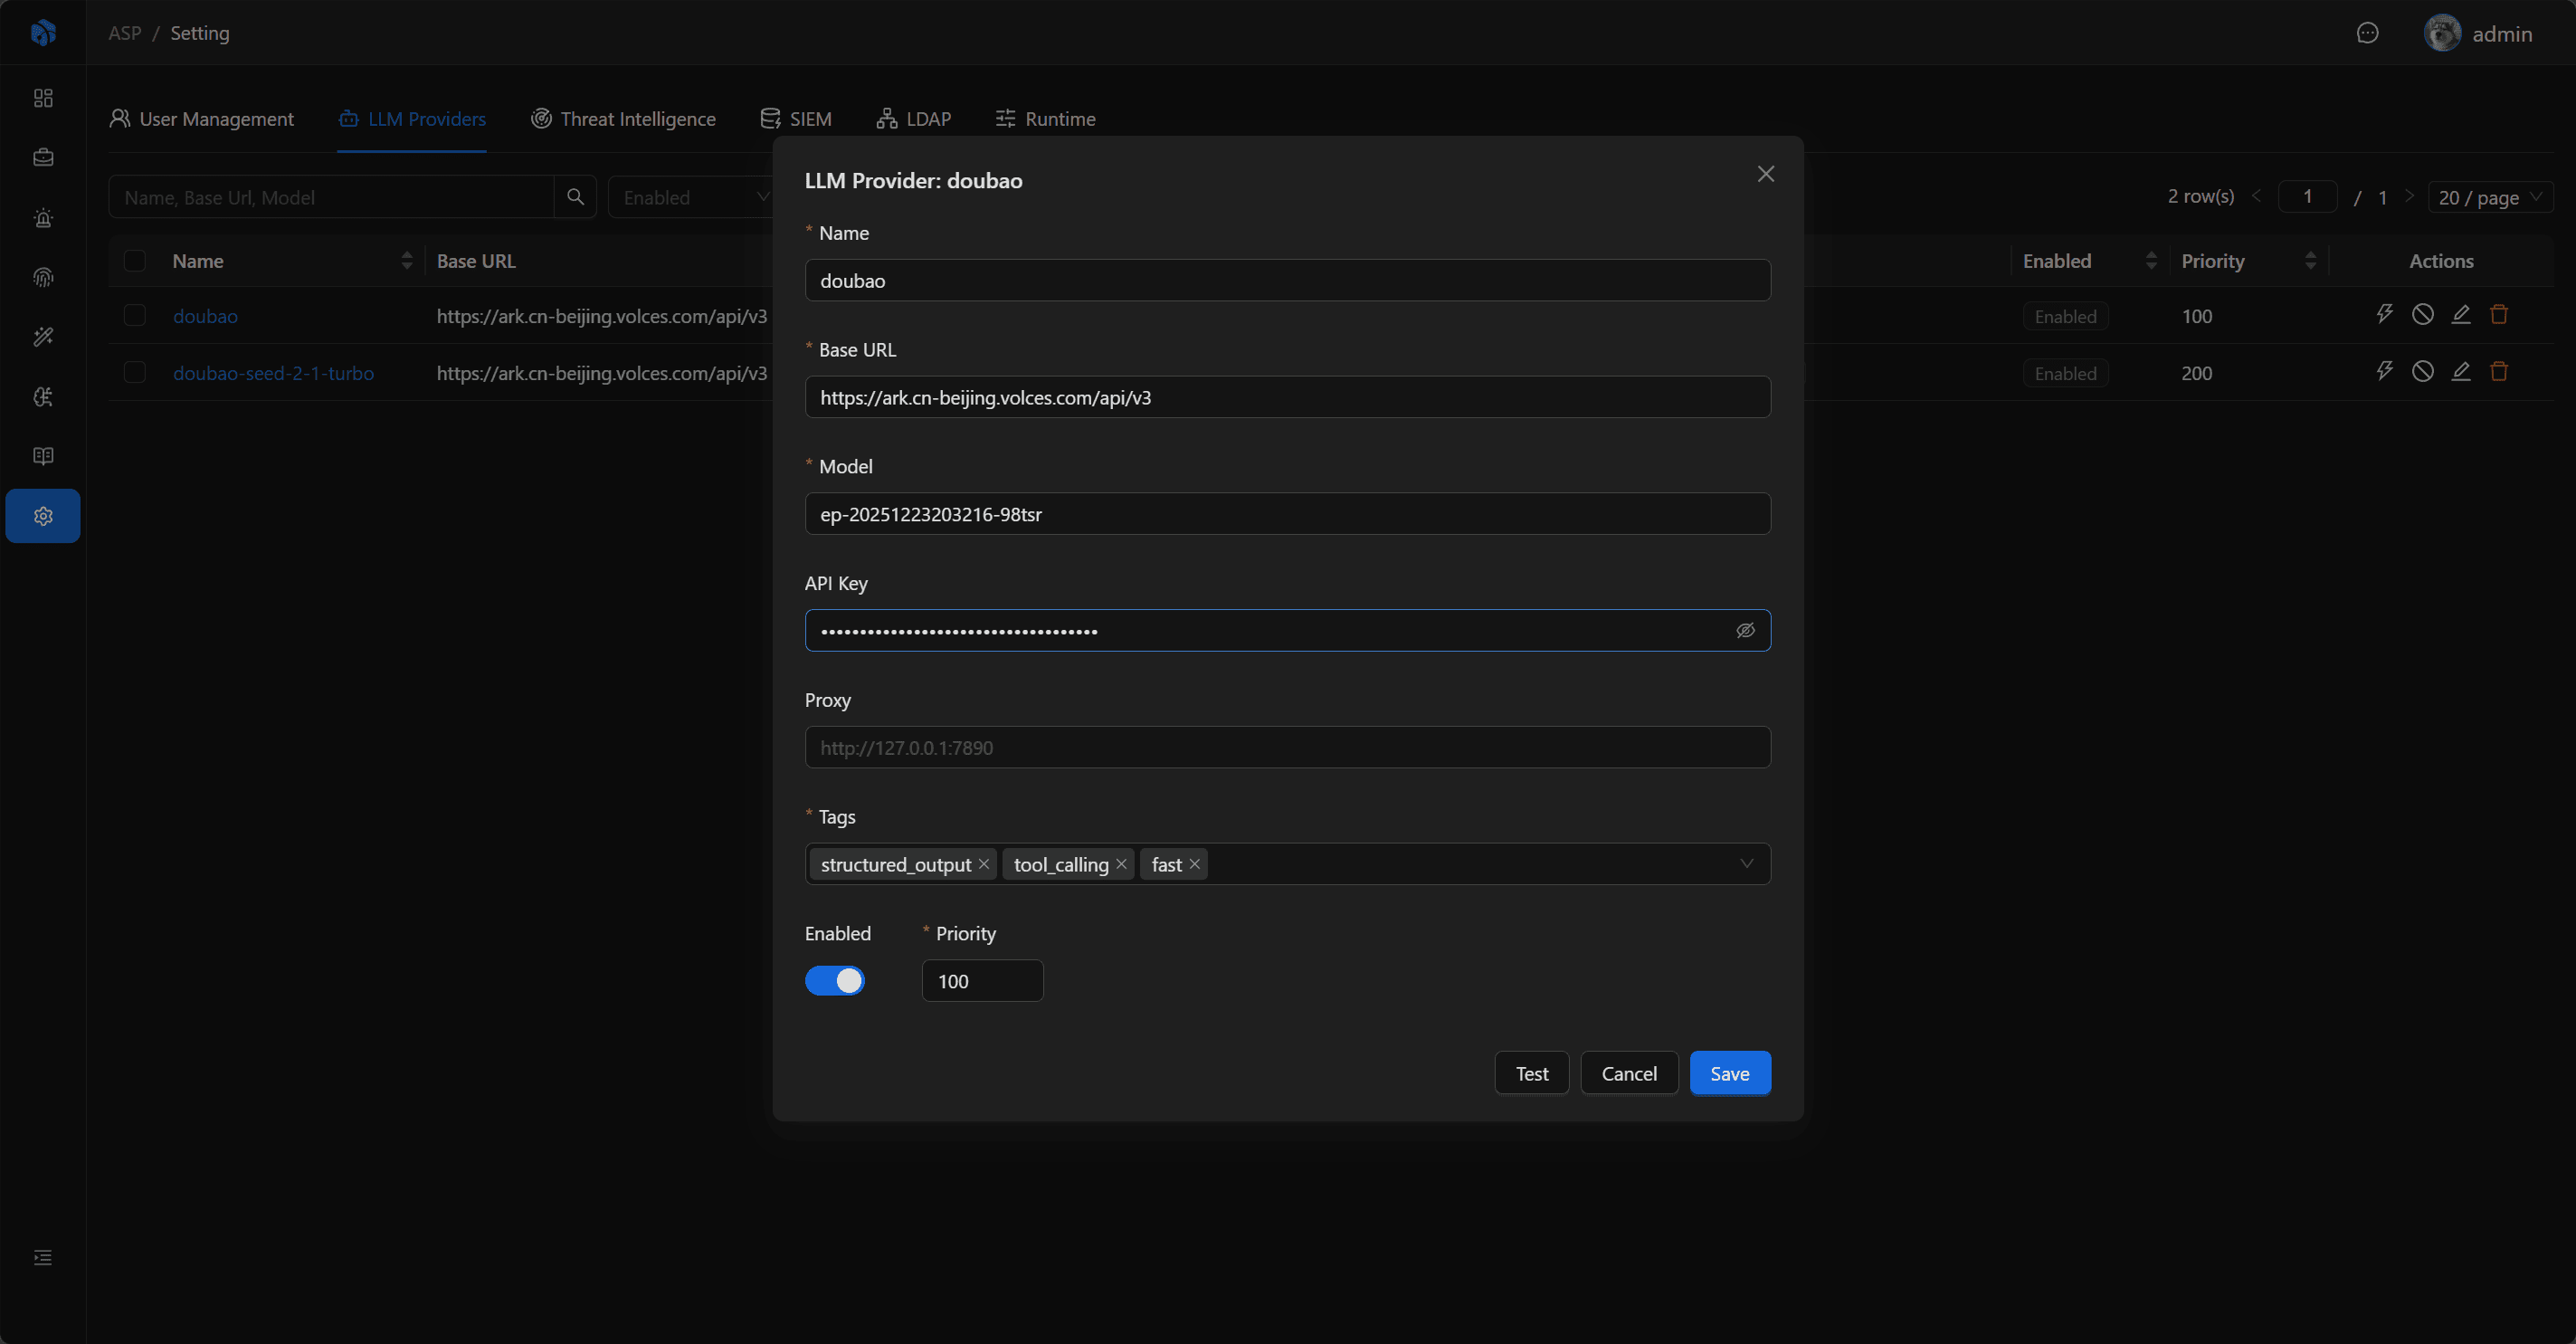2576x1344 pixels.
Task: Delete the doubao-seed-2-1-turbo row
Action: pyautogui.click(x=2499, y=371)
